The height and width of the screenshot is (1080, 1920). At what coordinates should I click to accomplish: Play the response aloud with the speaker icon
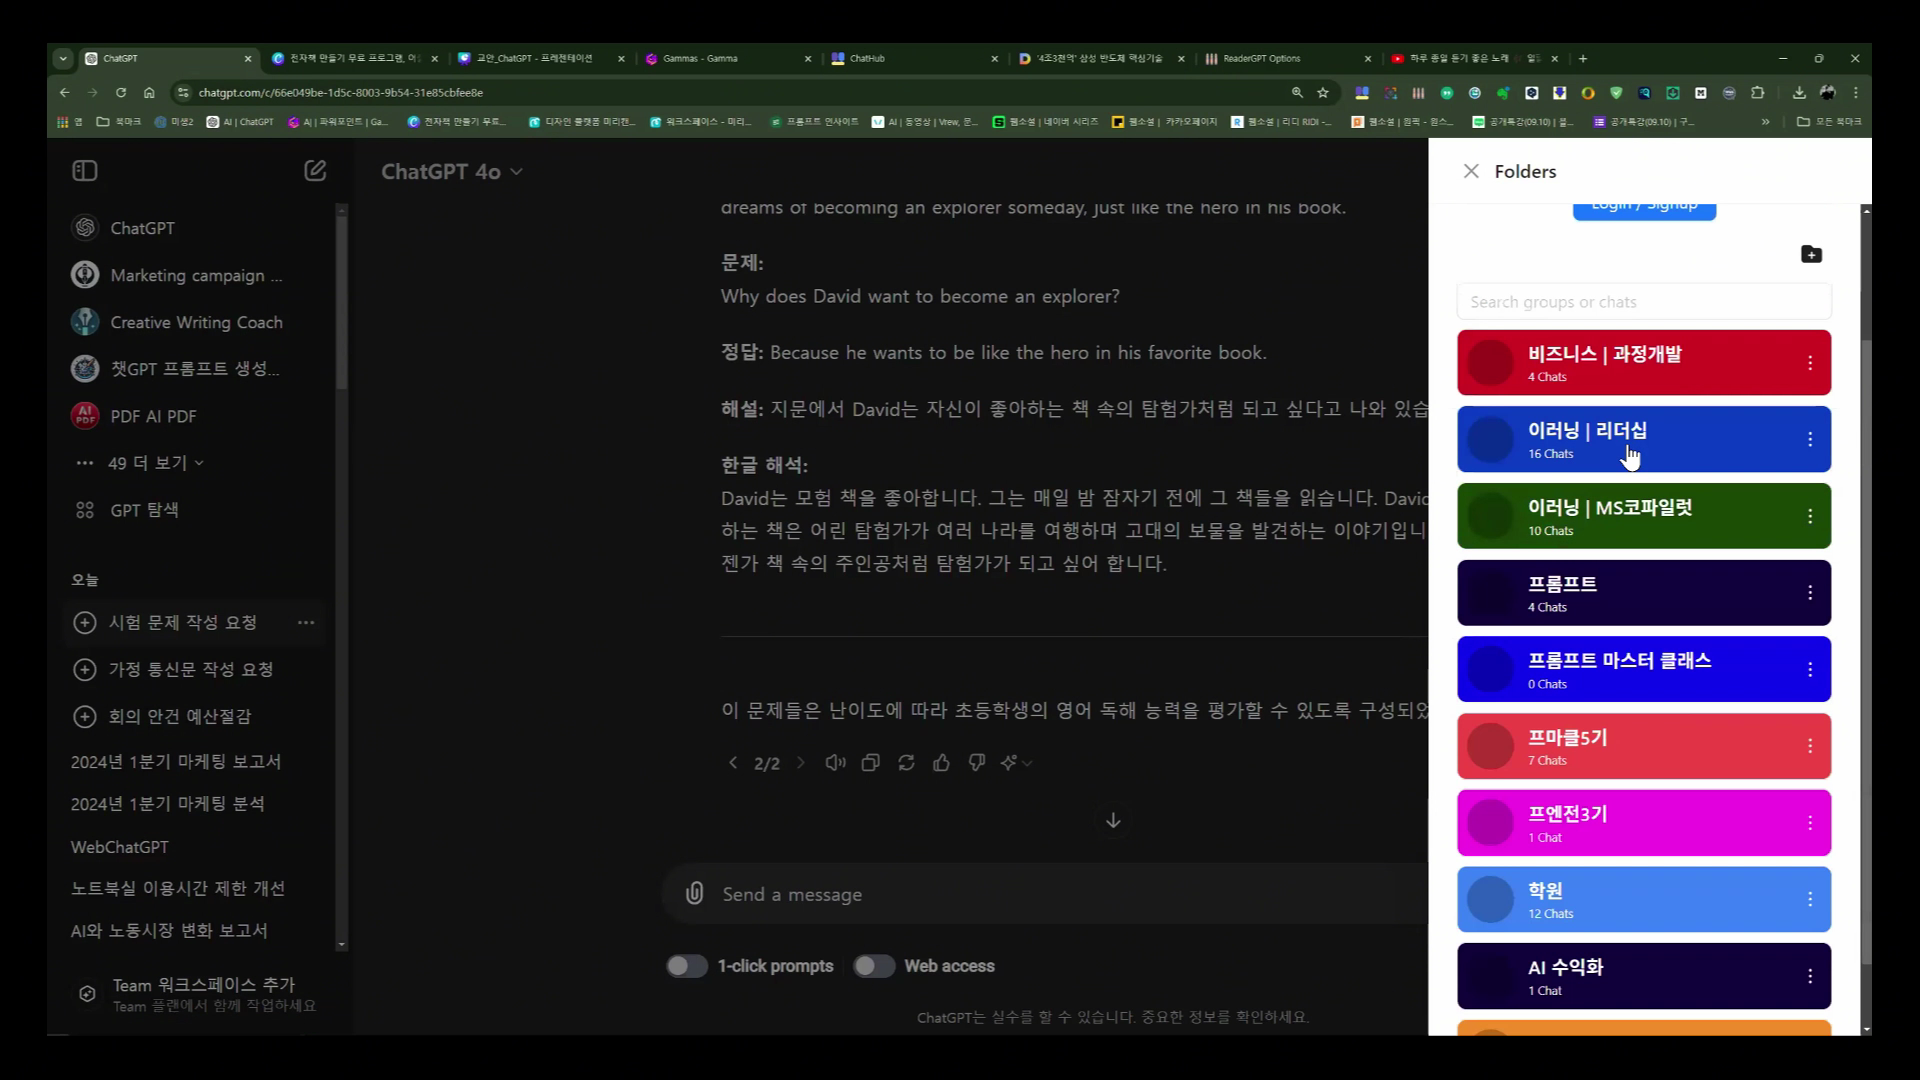835,762
